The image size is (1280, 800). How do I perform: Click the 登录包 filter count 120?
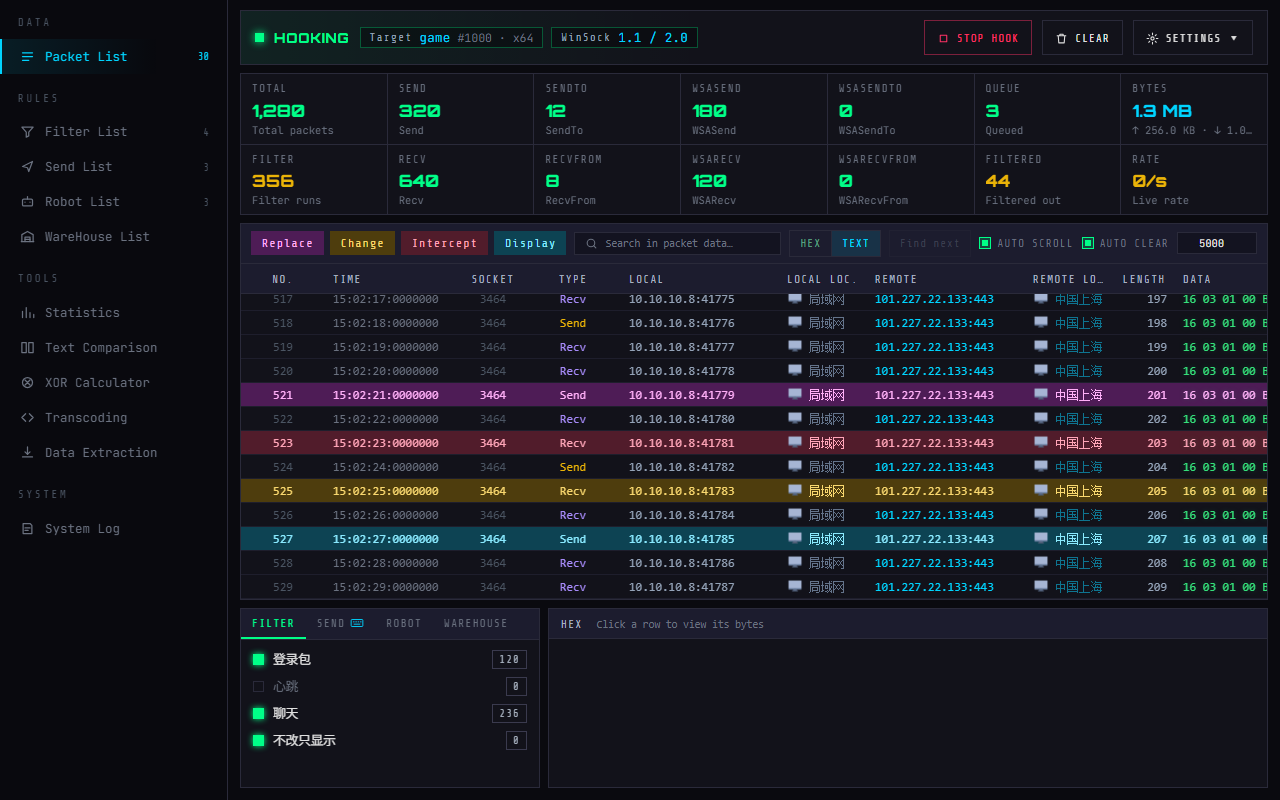pyautogui.click(x=509, y=660)
